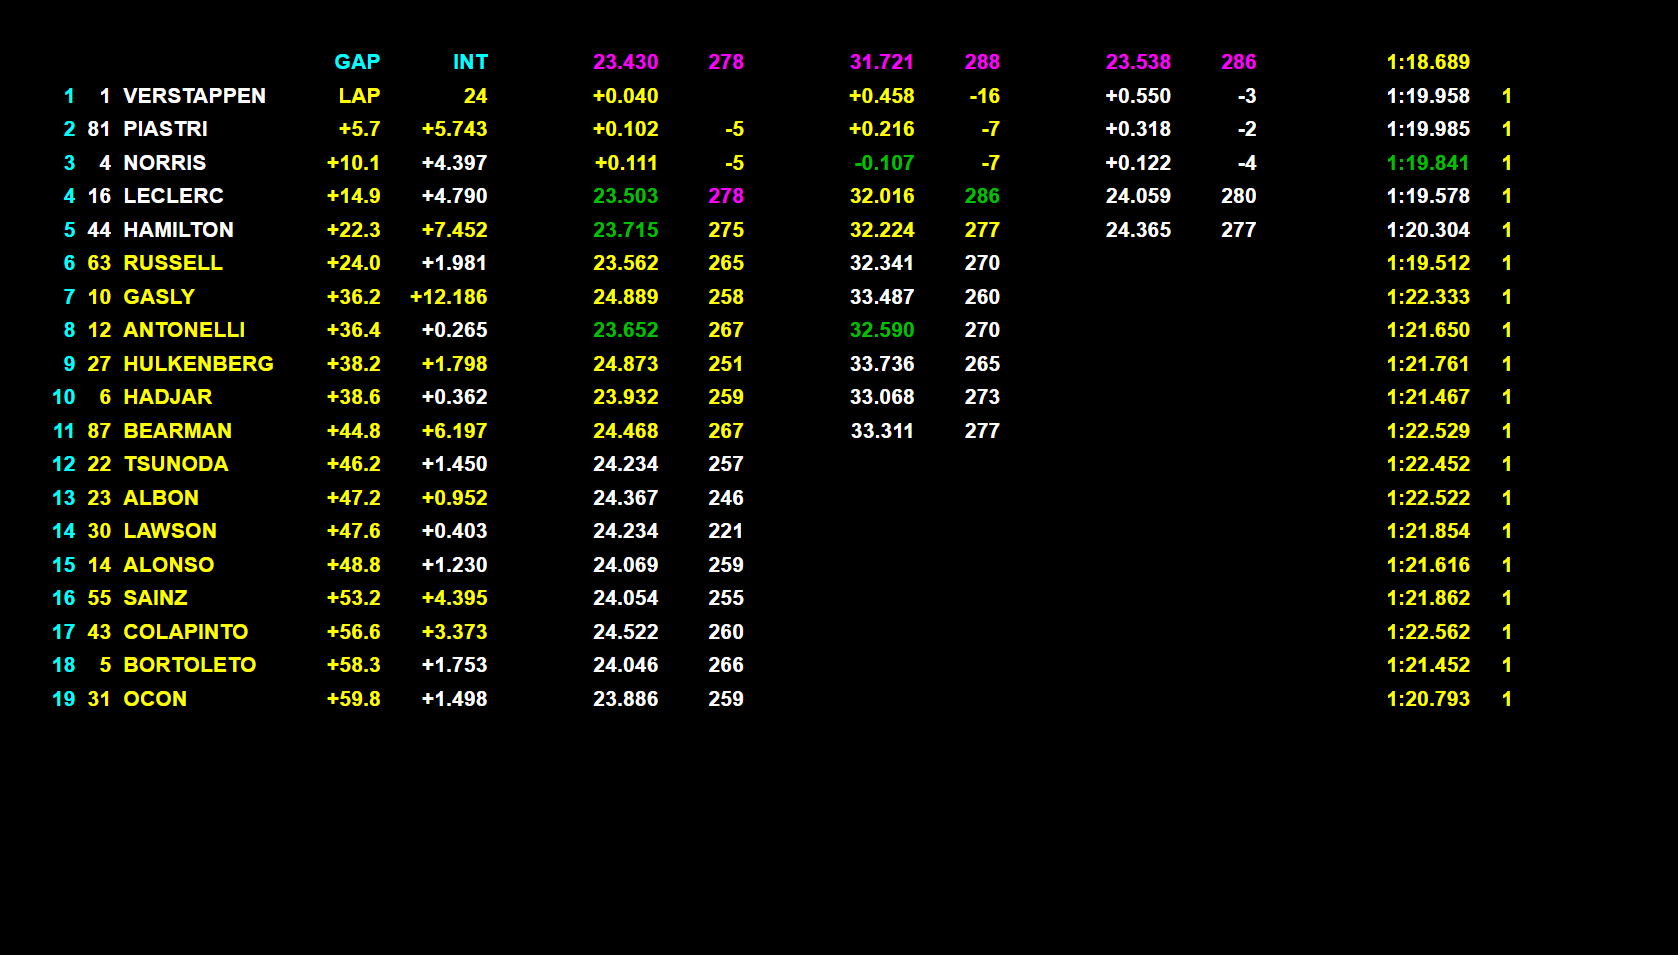
Task: Select ALONSO driver name
Action: [x=168, y=565]
